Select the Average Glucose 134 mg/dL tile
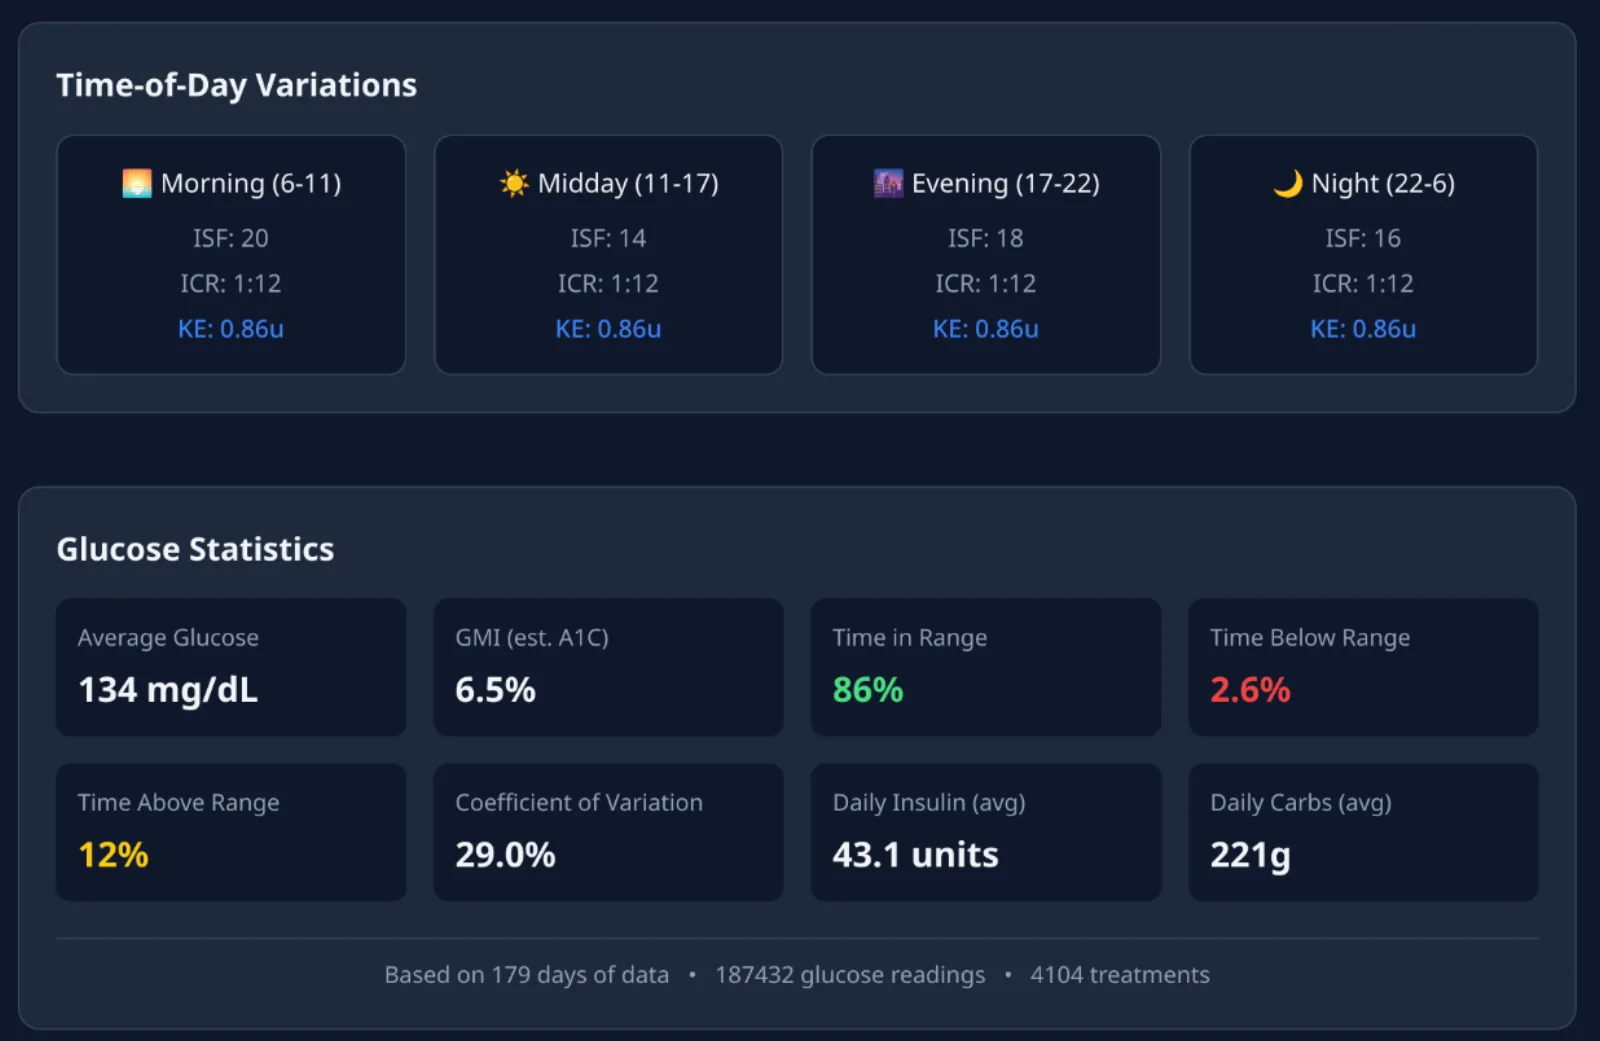The image size is (1600, 1041). point(231,667)
